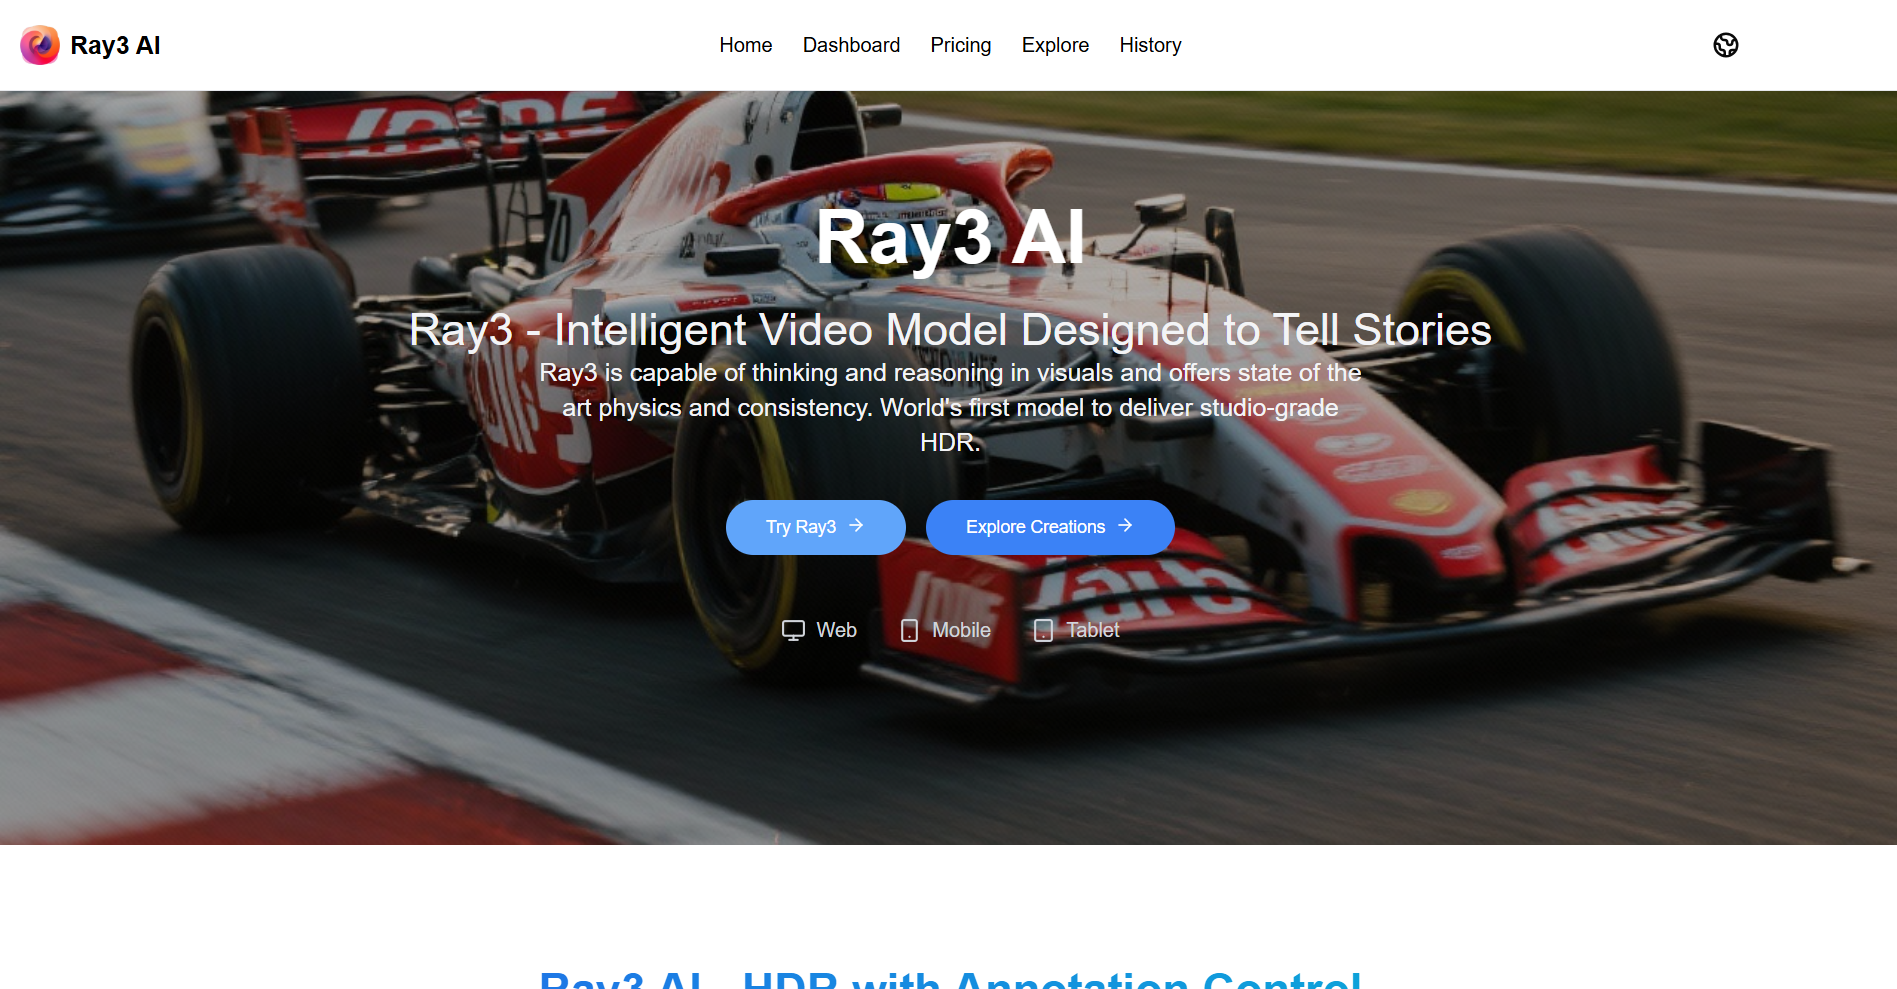Open the HDR with Annotation Control heading link
This screenshot has height=989, width=1897.
948,980
